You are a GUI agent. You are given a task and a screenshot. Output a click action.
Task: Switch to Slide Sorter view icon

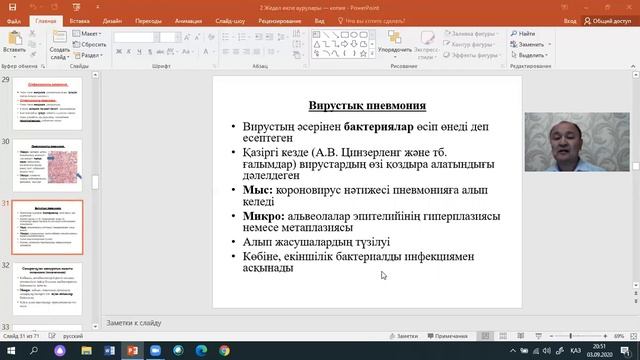[x=503, y=336]
